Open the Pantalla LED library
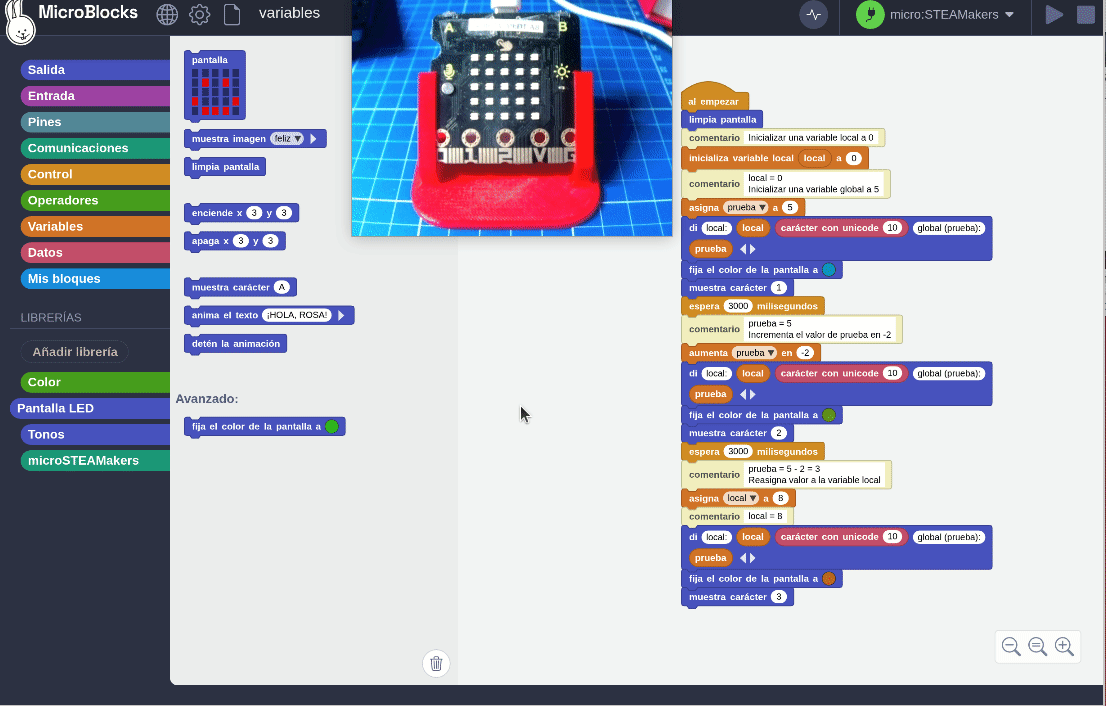This screenshot has height=706, width=1106. click(x=90, y=408)
